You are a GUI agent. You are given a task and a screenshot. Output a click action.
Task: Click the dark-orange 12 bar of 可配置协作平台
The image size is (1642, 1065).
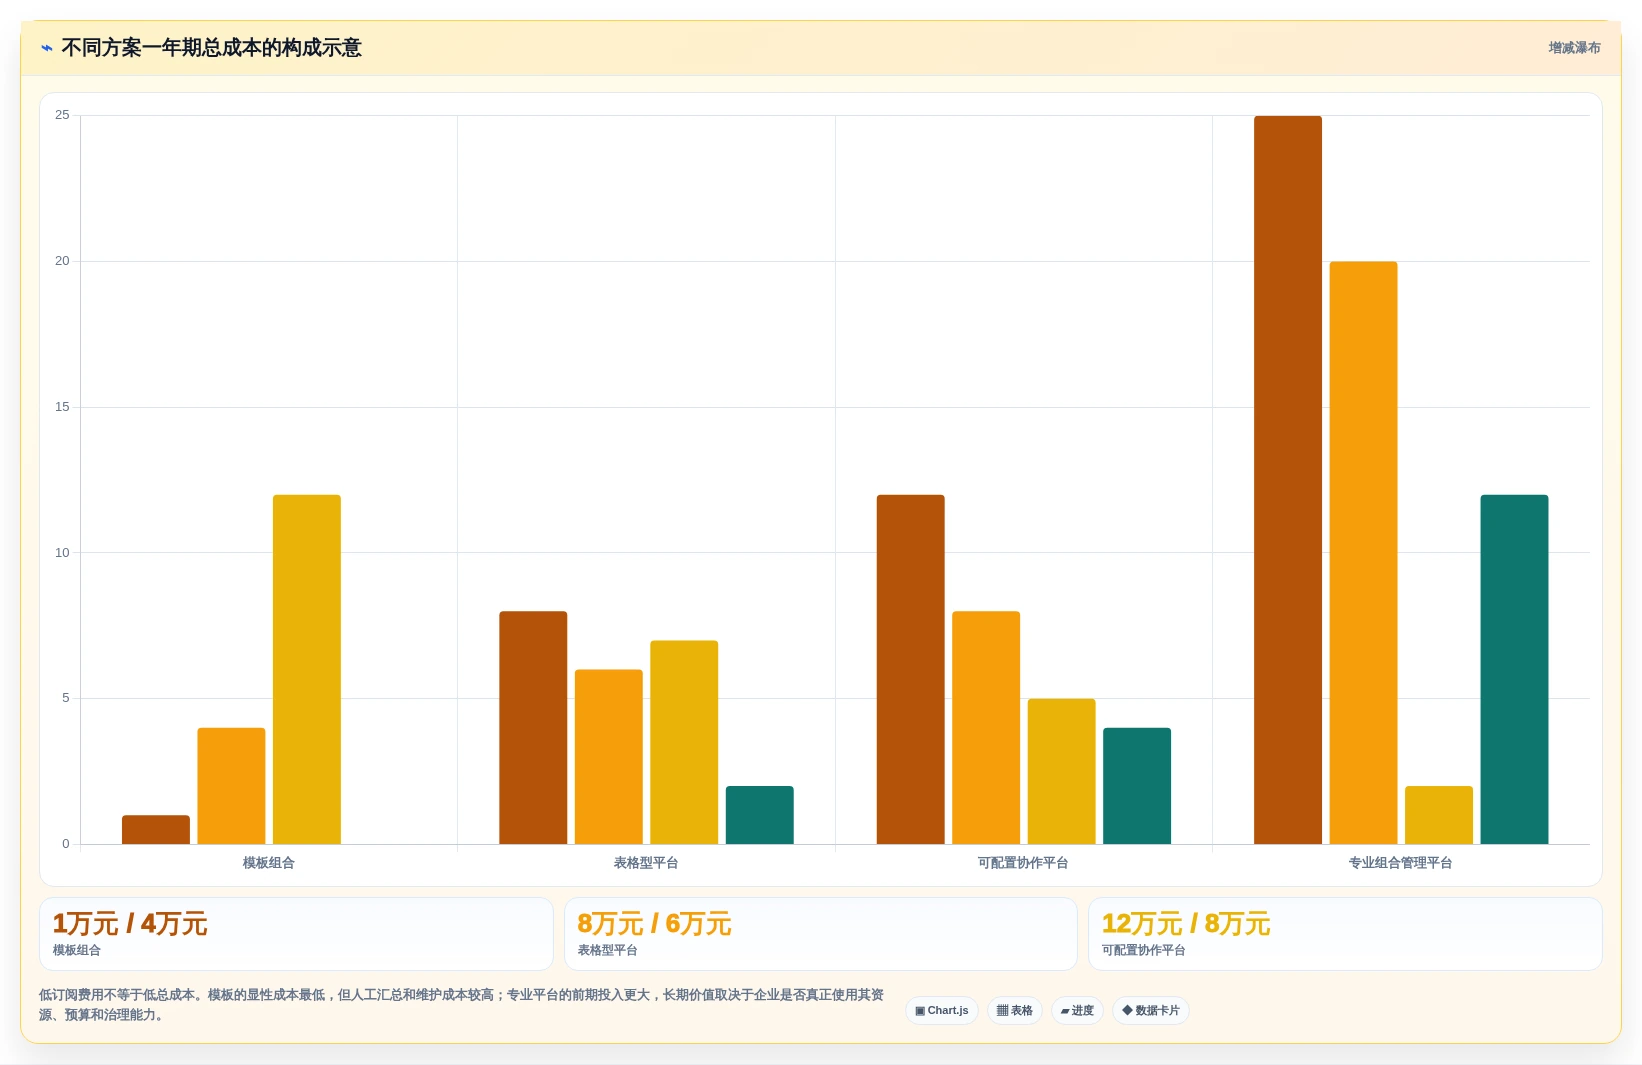[x=911, y=670]
